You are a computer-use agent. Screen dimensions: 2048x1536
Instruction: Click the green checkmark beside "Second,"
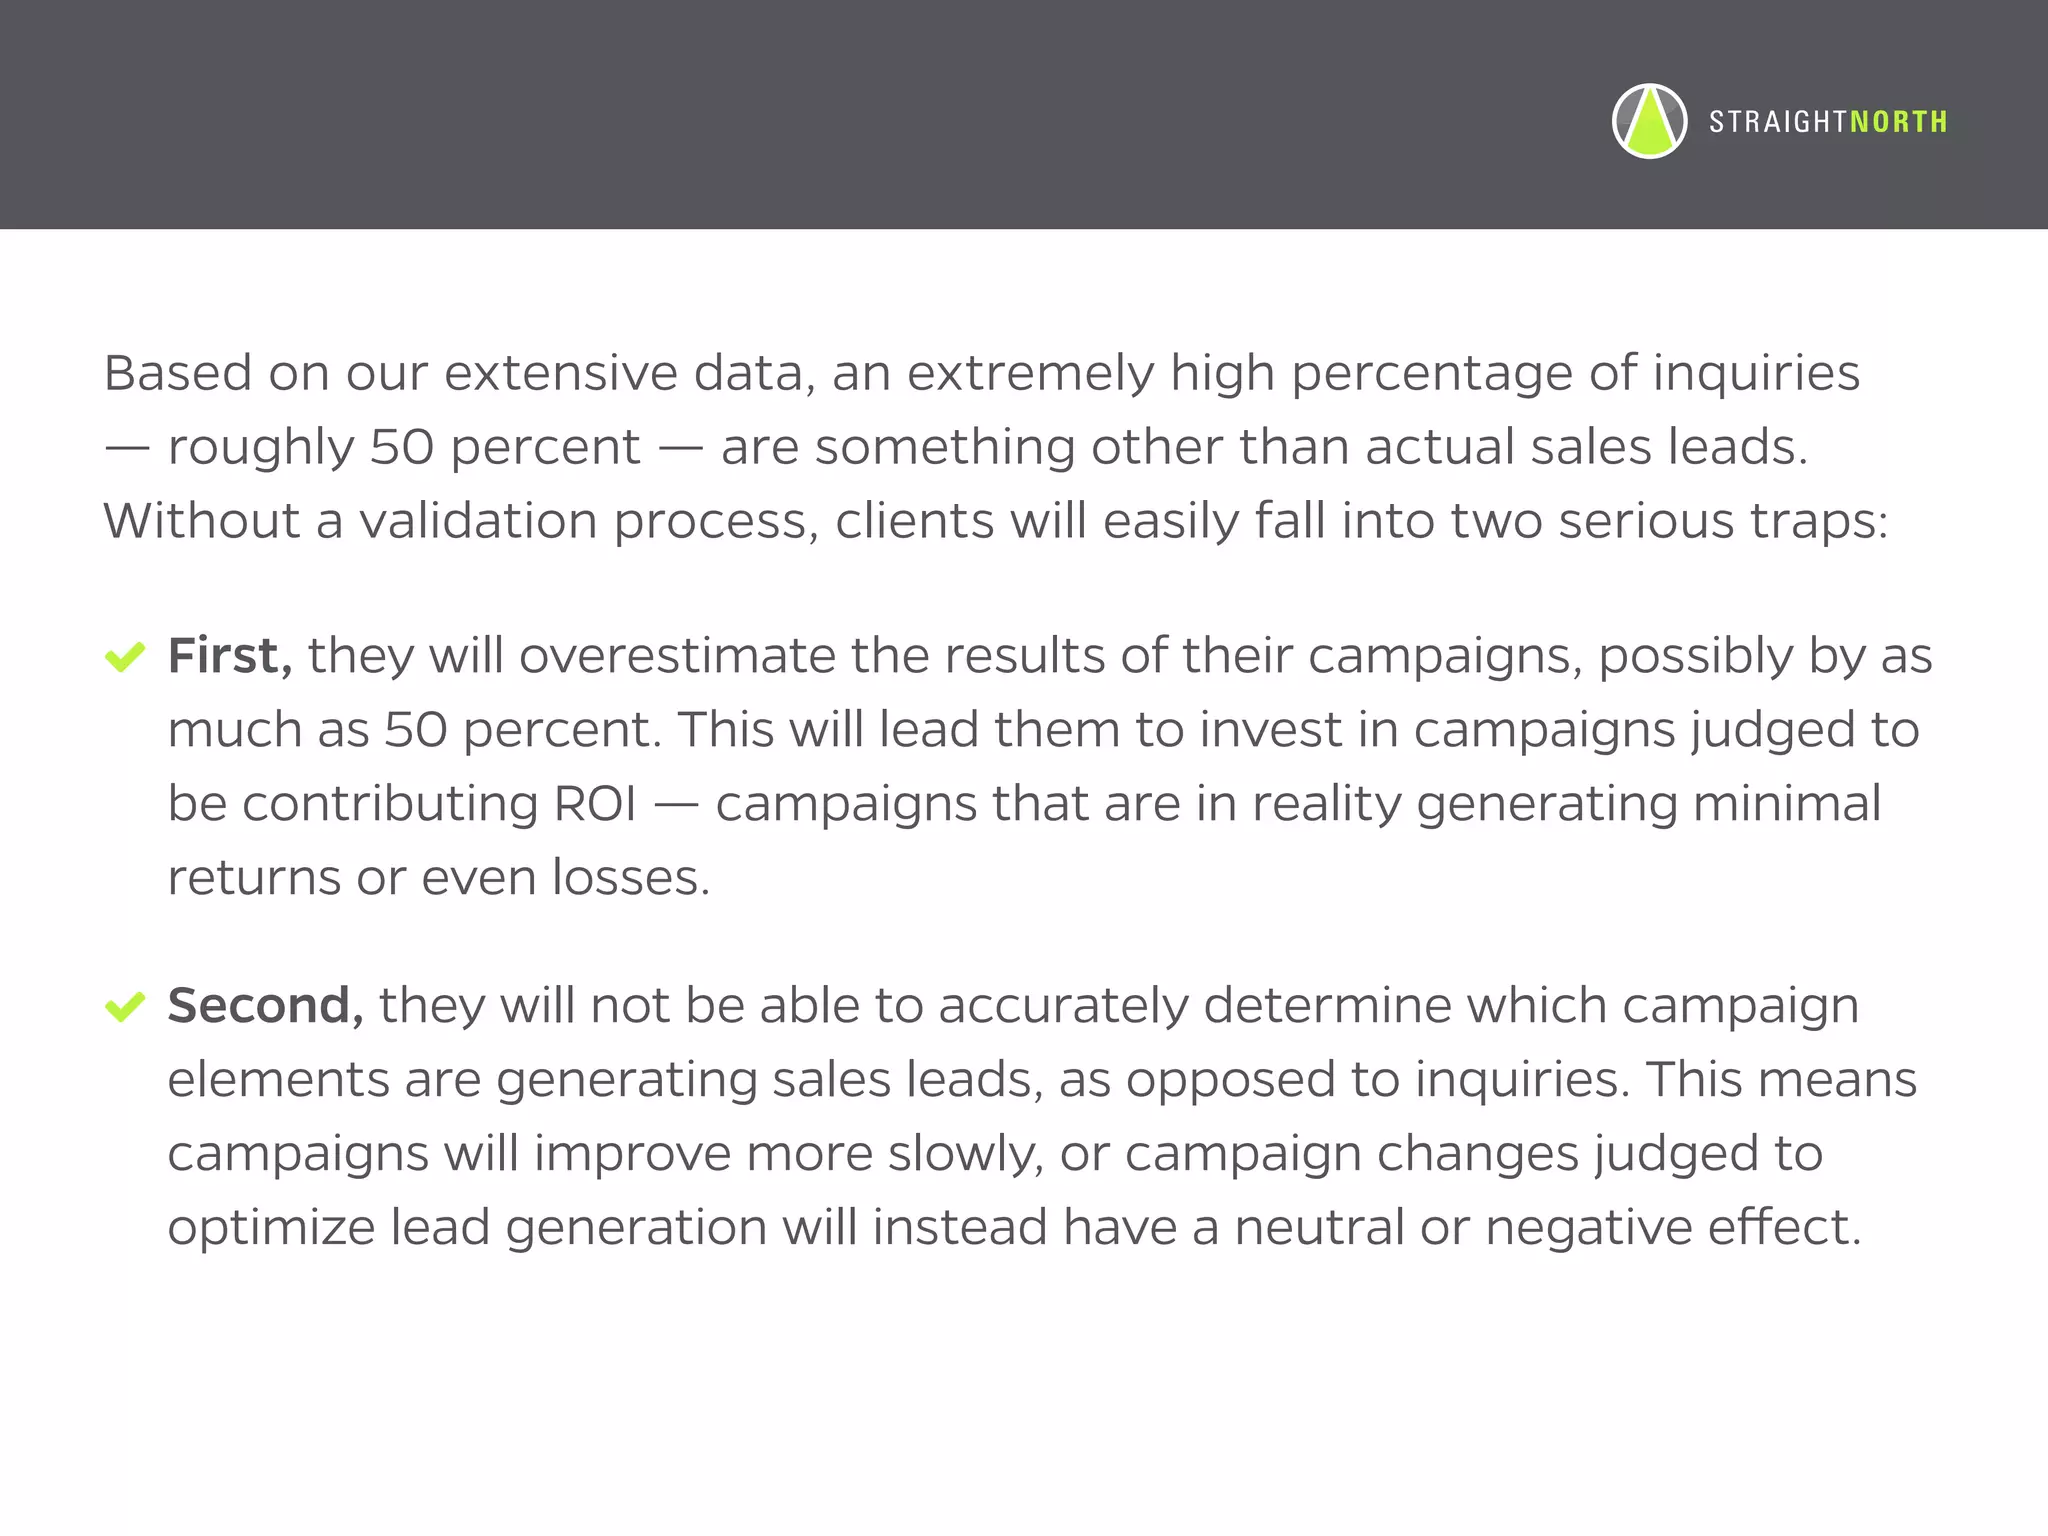point(125,1006)
